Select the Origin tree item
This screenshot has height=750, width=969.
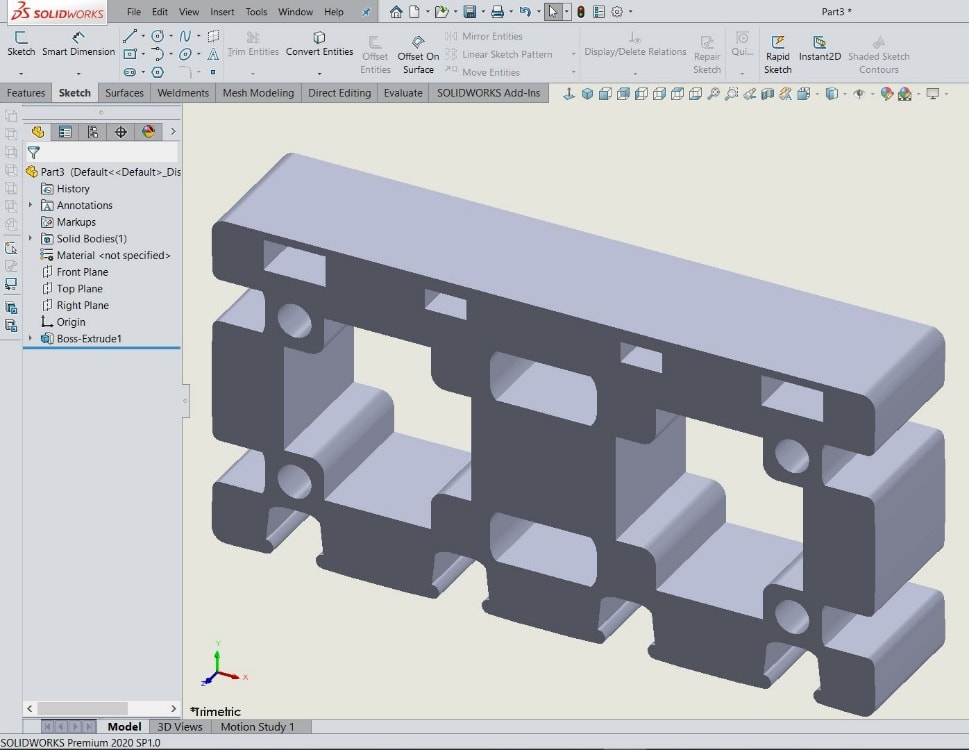click(63, 322)
